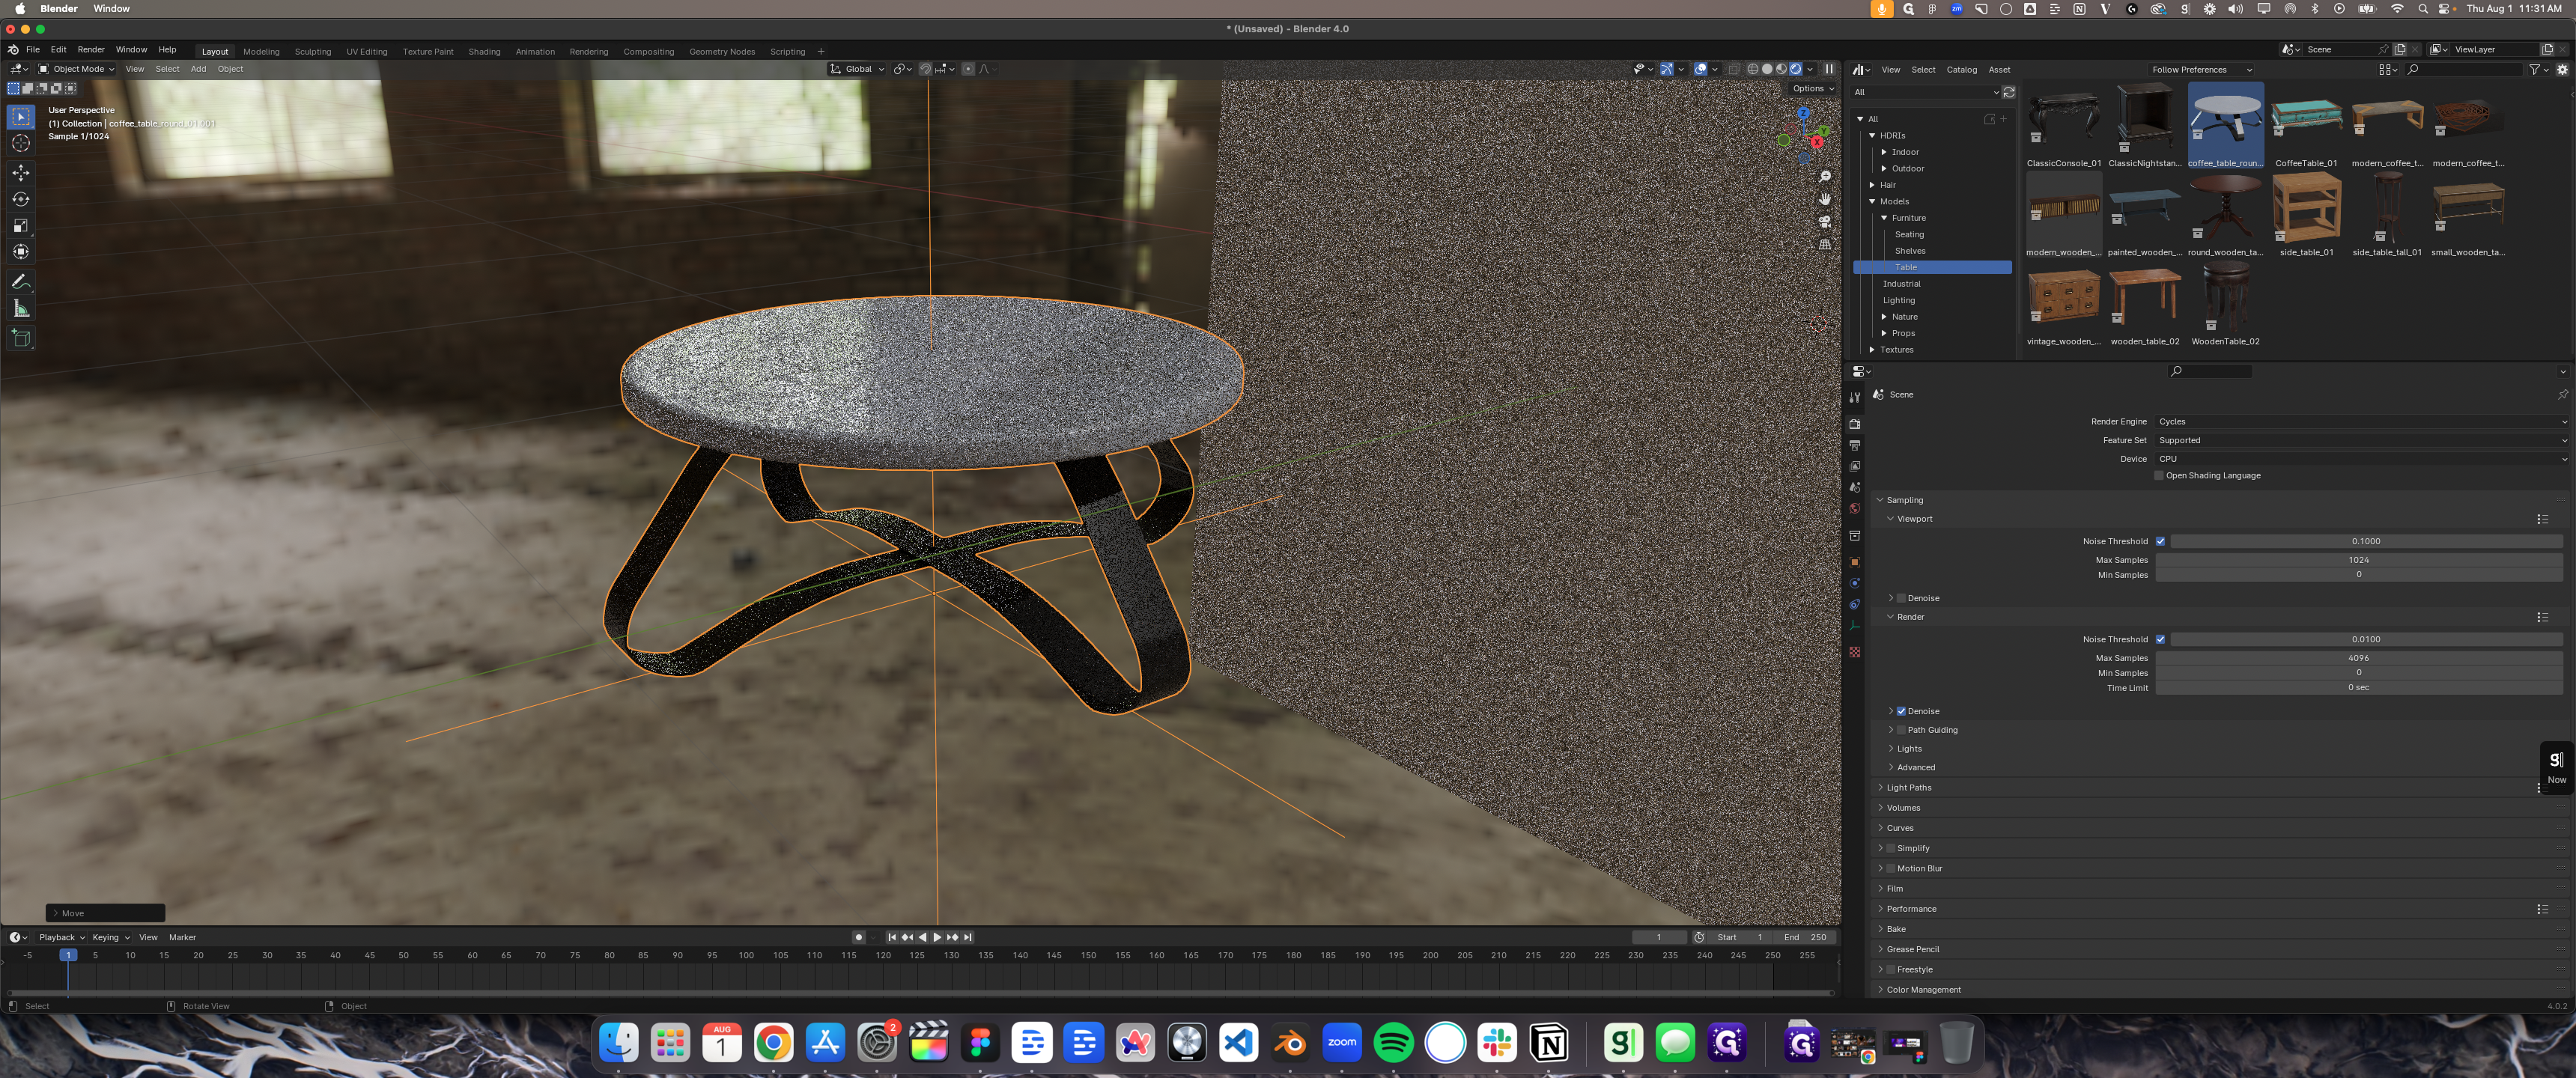Switch to the Shading workspace tab
This screenshot has height=1078, width=2576.
484,51
